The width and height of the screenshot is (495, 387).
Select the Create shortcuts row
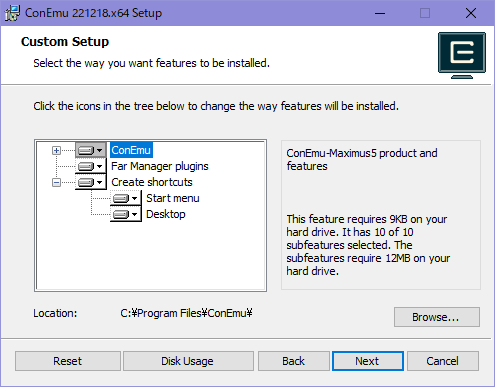tap(152, 182)
